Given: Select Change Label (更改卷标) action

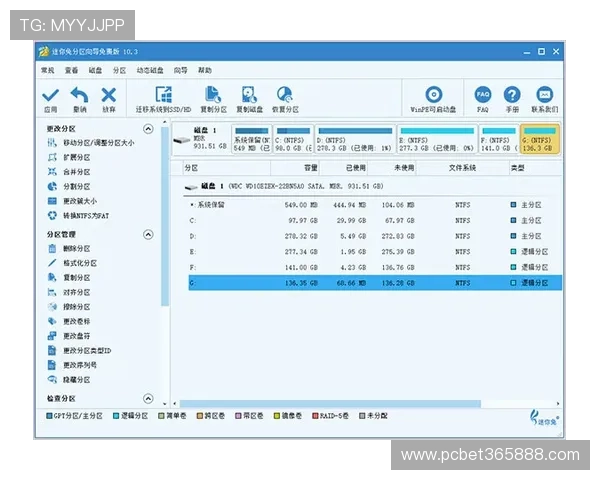Looking at the screenshot, I should [69, 322].
